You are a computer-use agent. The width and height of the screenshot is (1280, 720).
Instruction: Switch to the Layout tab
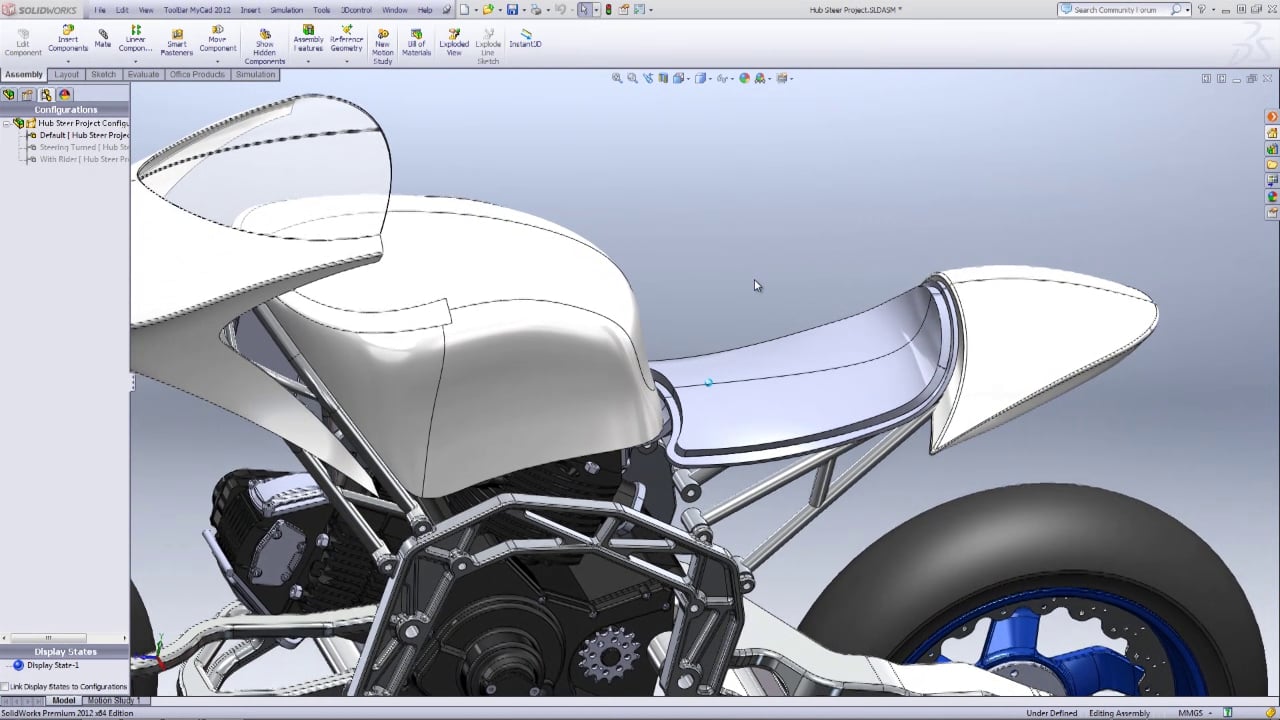[x=67, y=75]
